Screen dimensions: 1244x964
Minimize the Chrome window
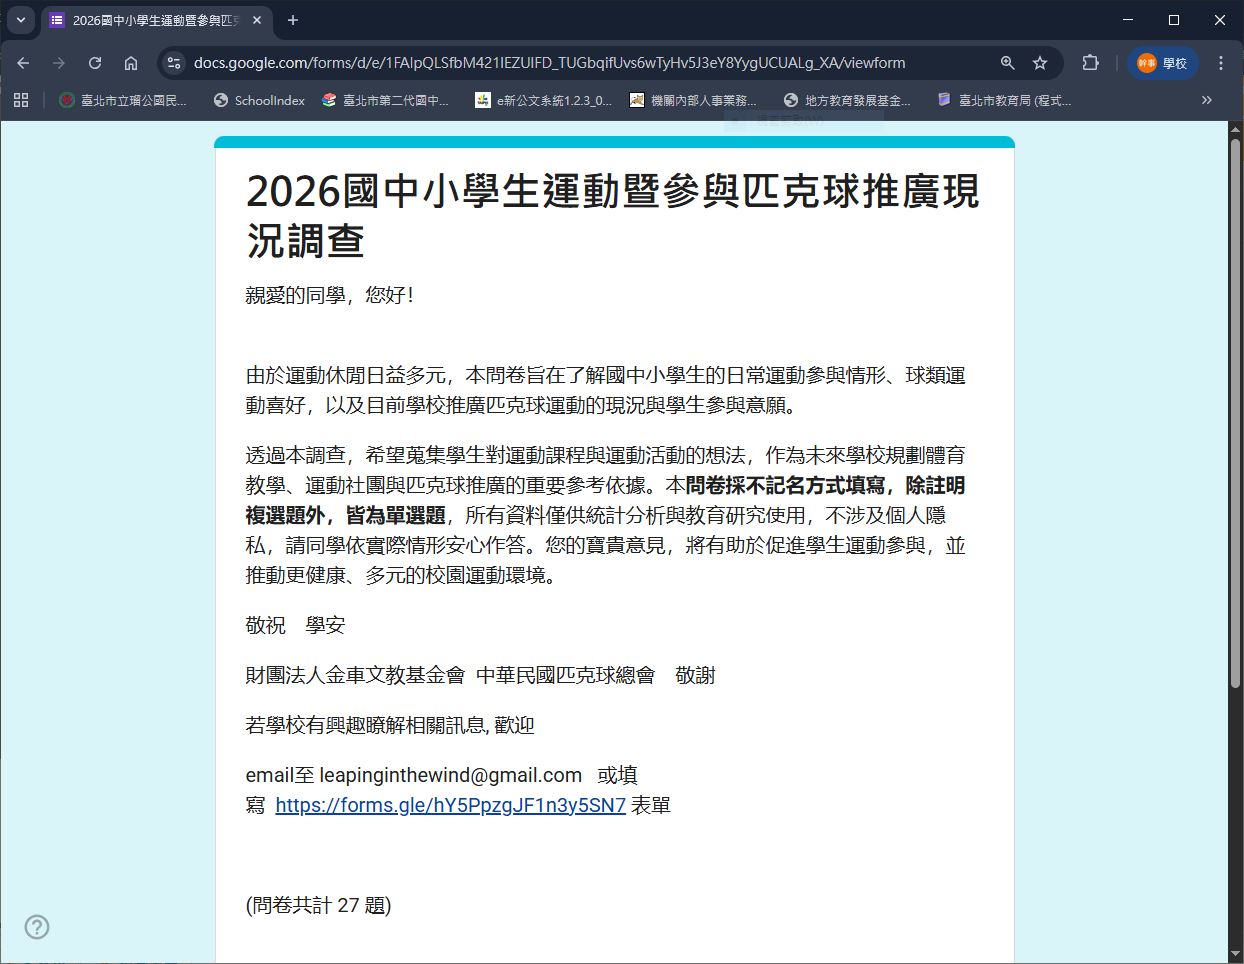(x=1128, y=20)
